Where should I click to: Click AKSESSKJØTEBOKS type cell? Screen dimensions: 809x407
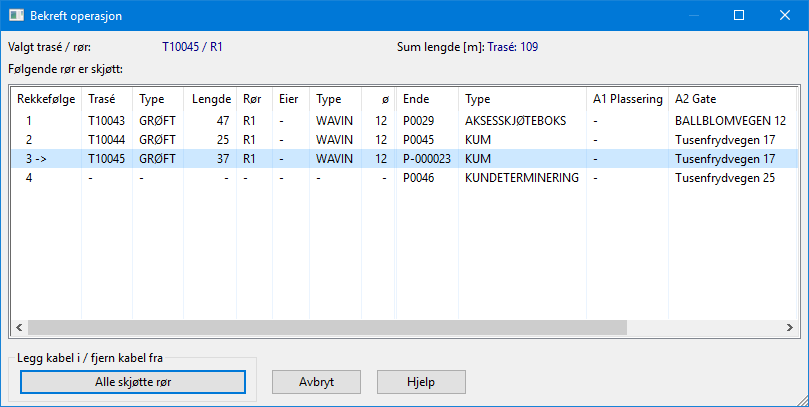(x=515, y=121)
